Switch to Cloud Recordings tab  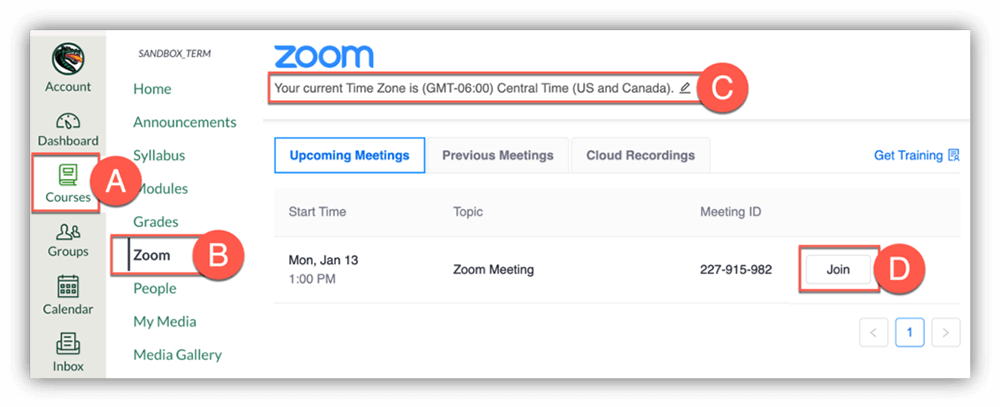point(640,155)
